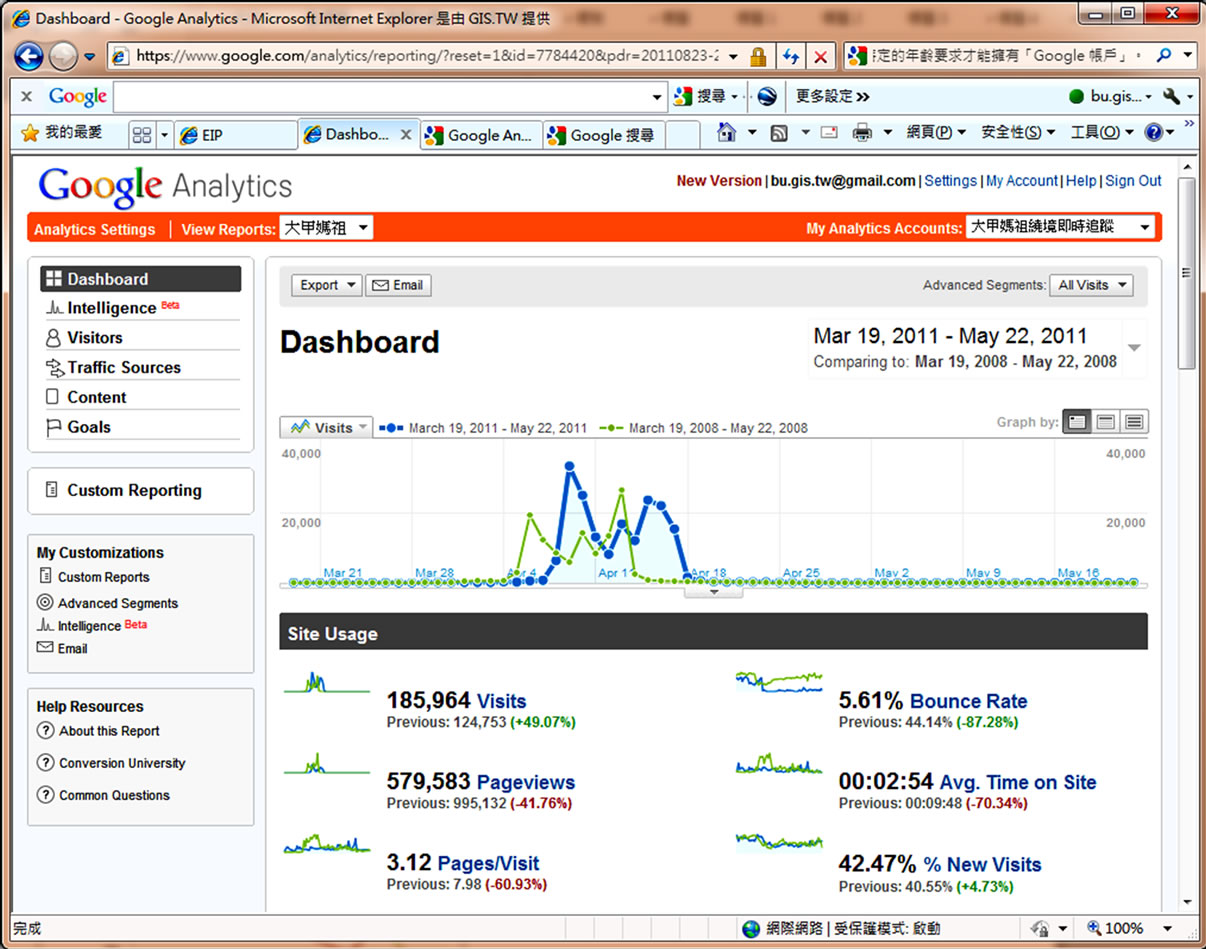The width and height of the screenshot is (1206, 949).
Task: Close the Dashboard browser tab
Action: (405, 134)
